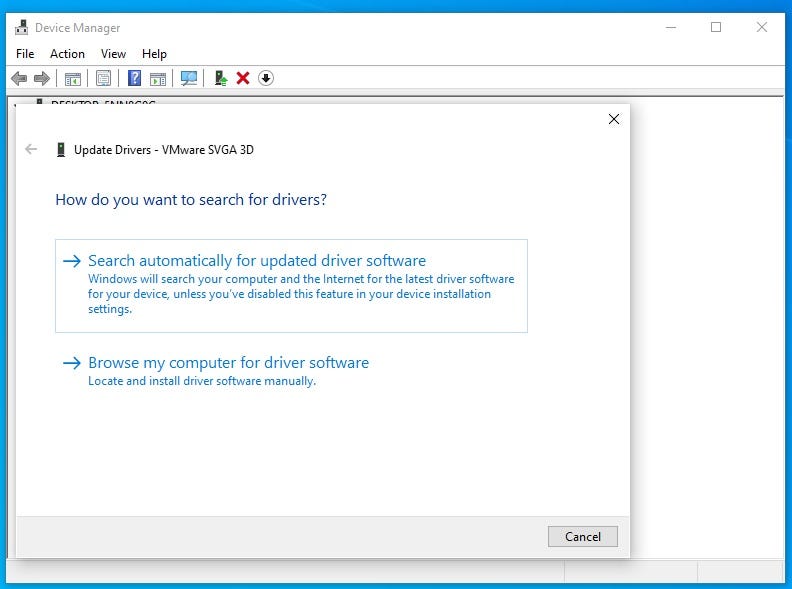Viewport: 792px width, 589px height.
Task: Open the Action menu
Action: click(67, 54)
